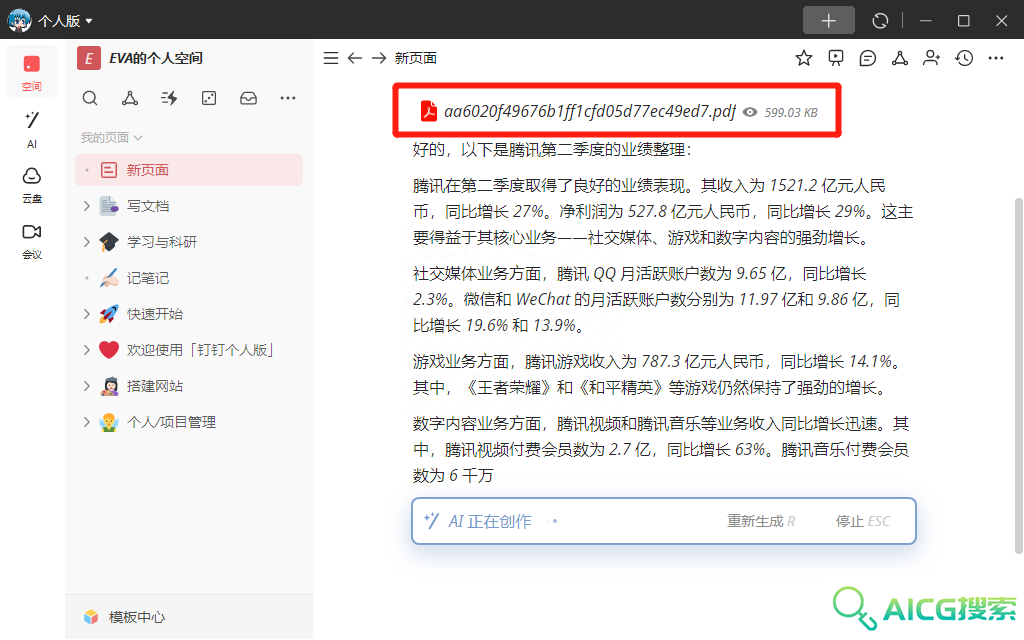Image resolution: width=1024 pixels, height=640 pixels.
Task: Go forward with the right arrow
Action: click(x=379, y=58)
